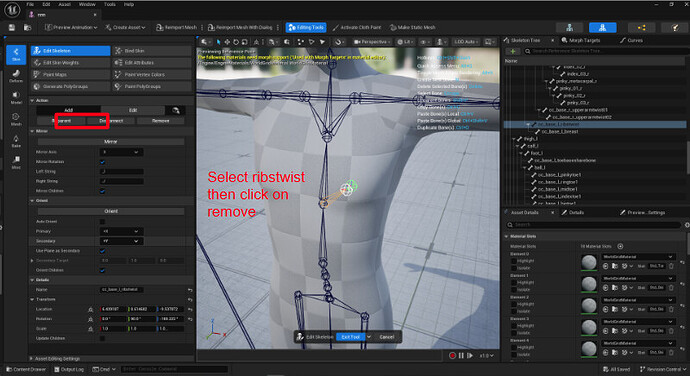Open the File menu

[30, 4]
